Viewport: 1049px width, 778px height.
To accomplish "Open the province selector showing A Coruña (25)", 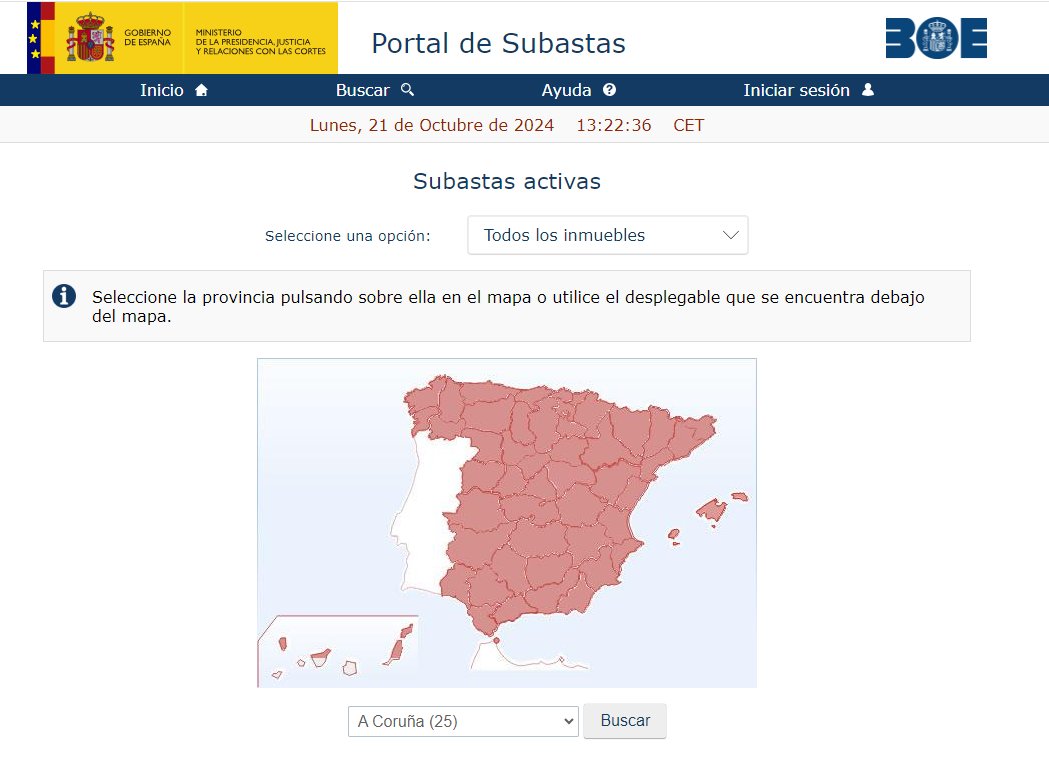I will (x=462, y=721).
